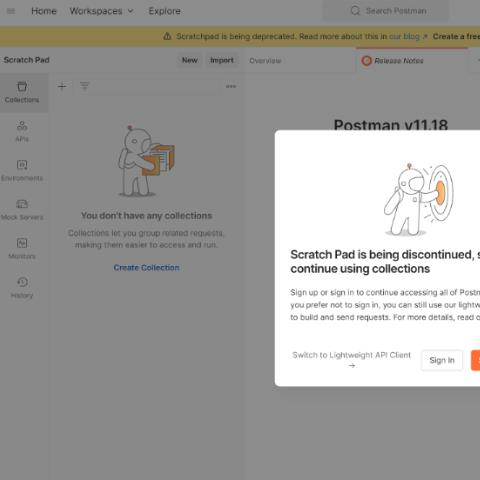Click the plus icon to add collection
The height and width of the screenshot is (480, 480).
click(x=62, y=86)
